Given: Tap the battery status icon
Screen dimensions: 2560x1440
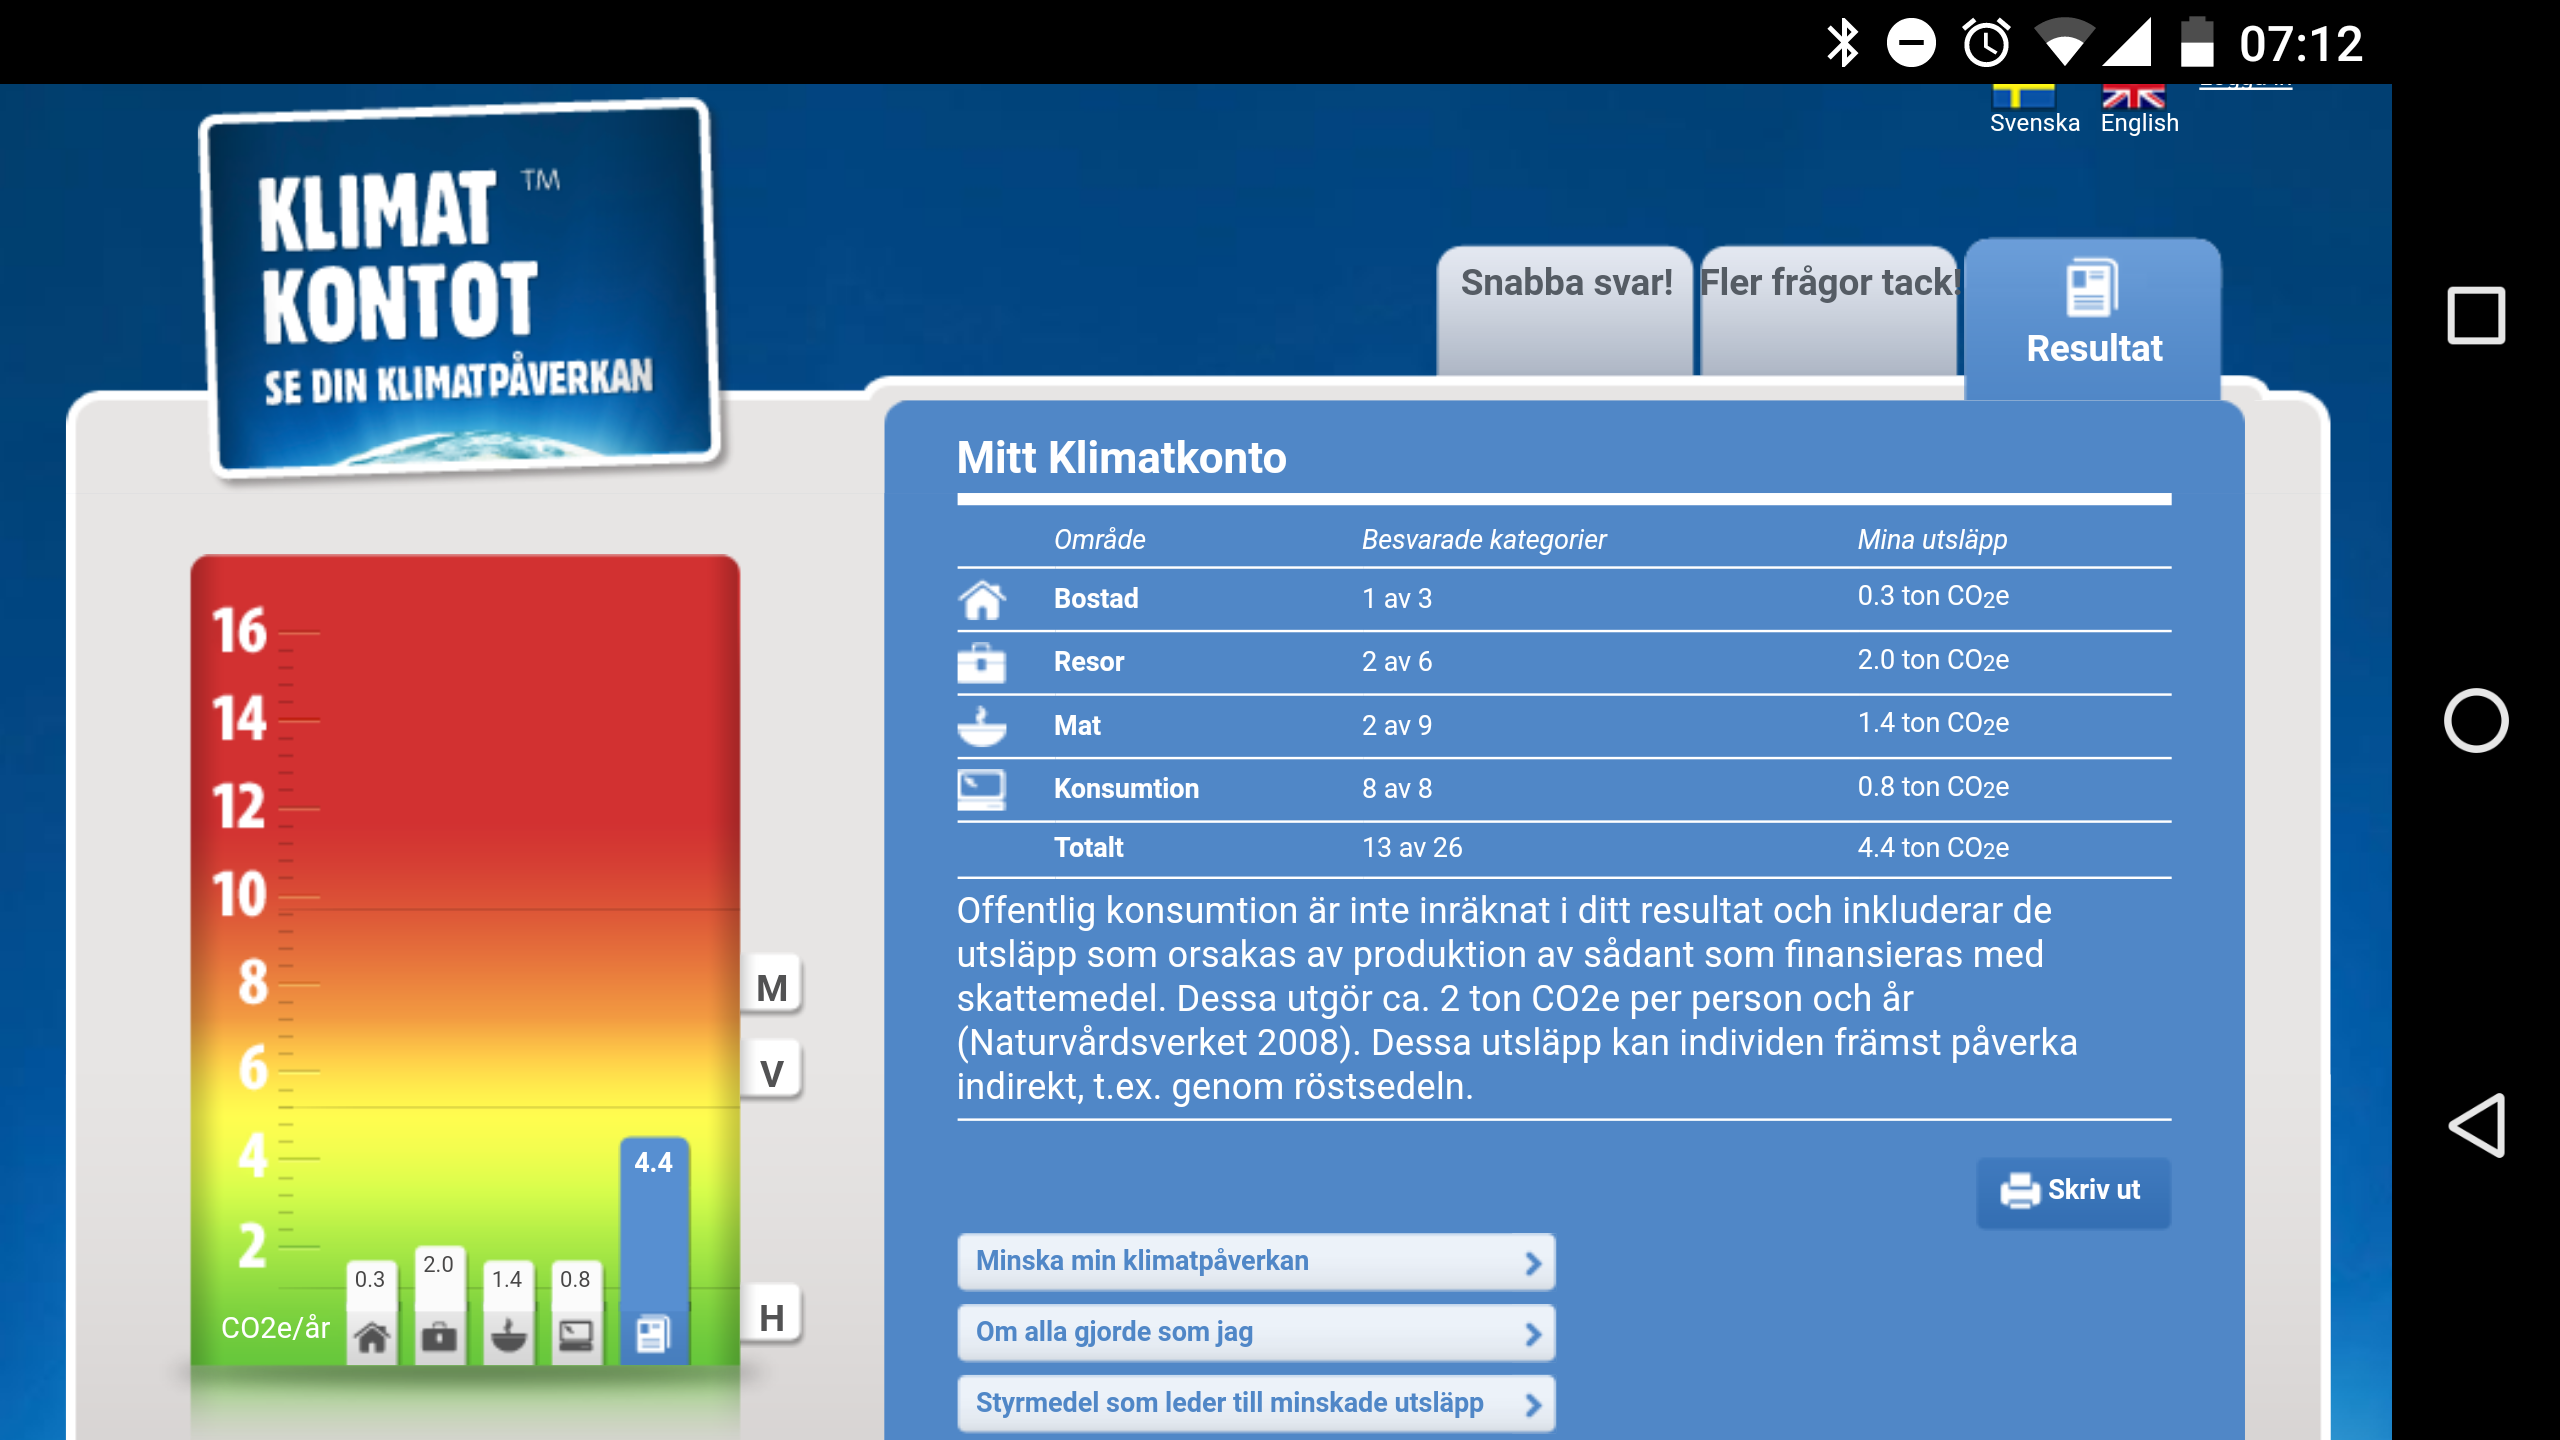Looking at the screenshot, I should (x=2196, y=42).
